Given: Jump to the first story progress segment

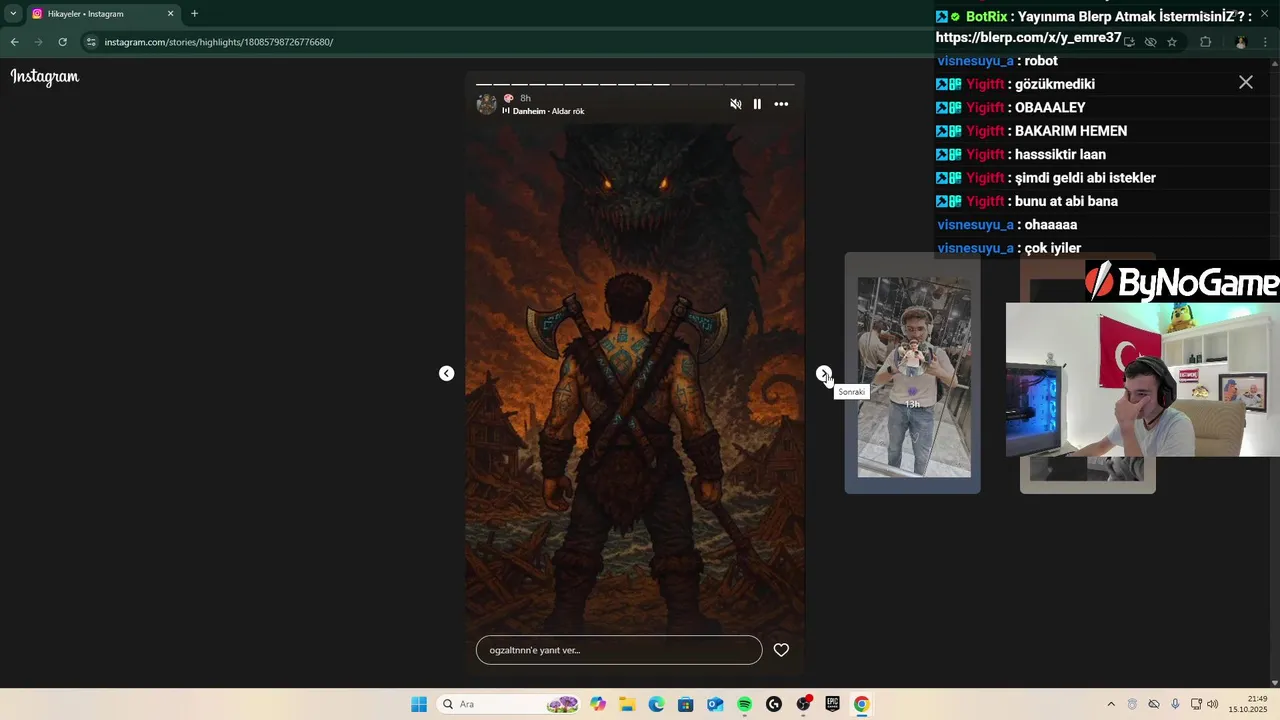Looking at the screenshot, I should point(484,84).
